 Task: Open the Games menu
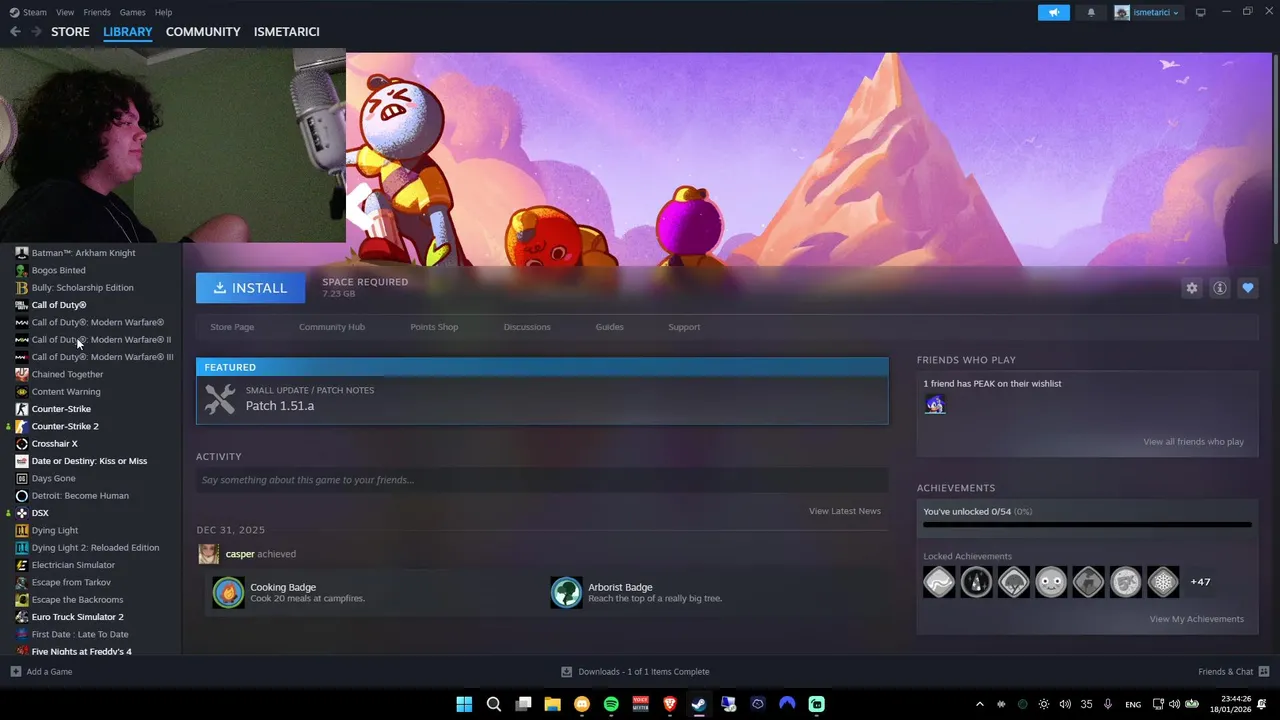132,12
